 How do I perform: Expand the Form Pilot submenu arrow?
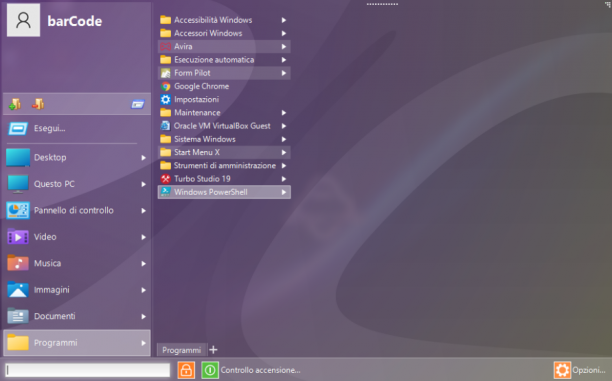284,73
